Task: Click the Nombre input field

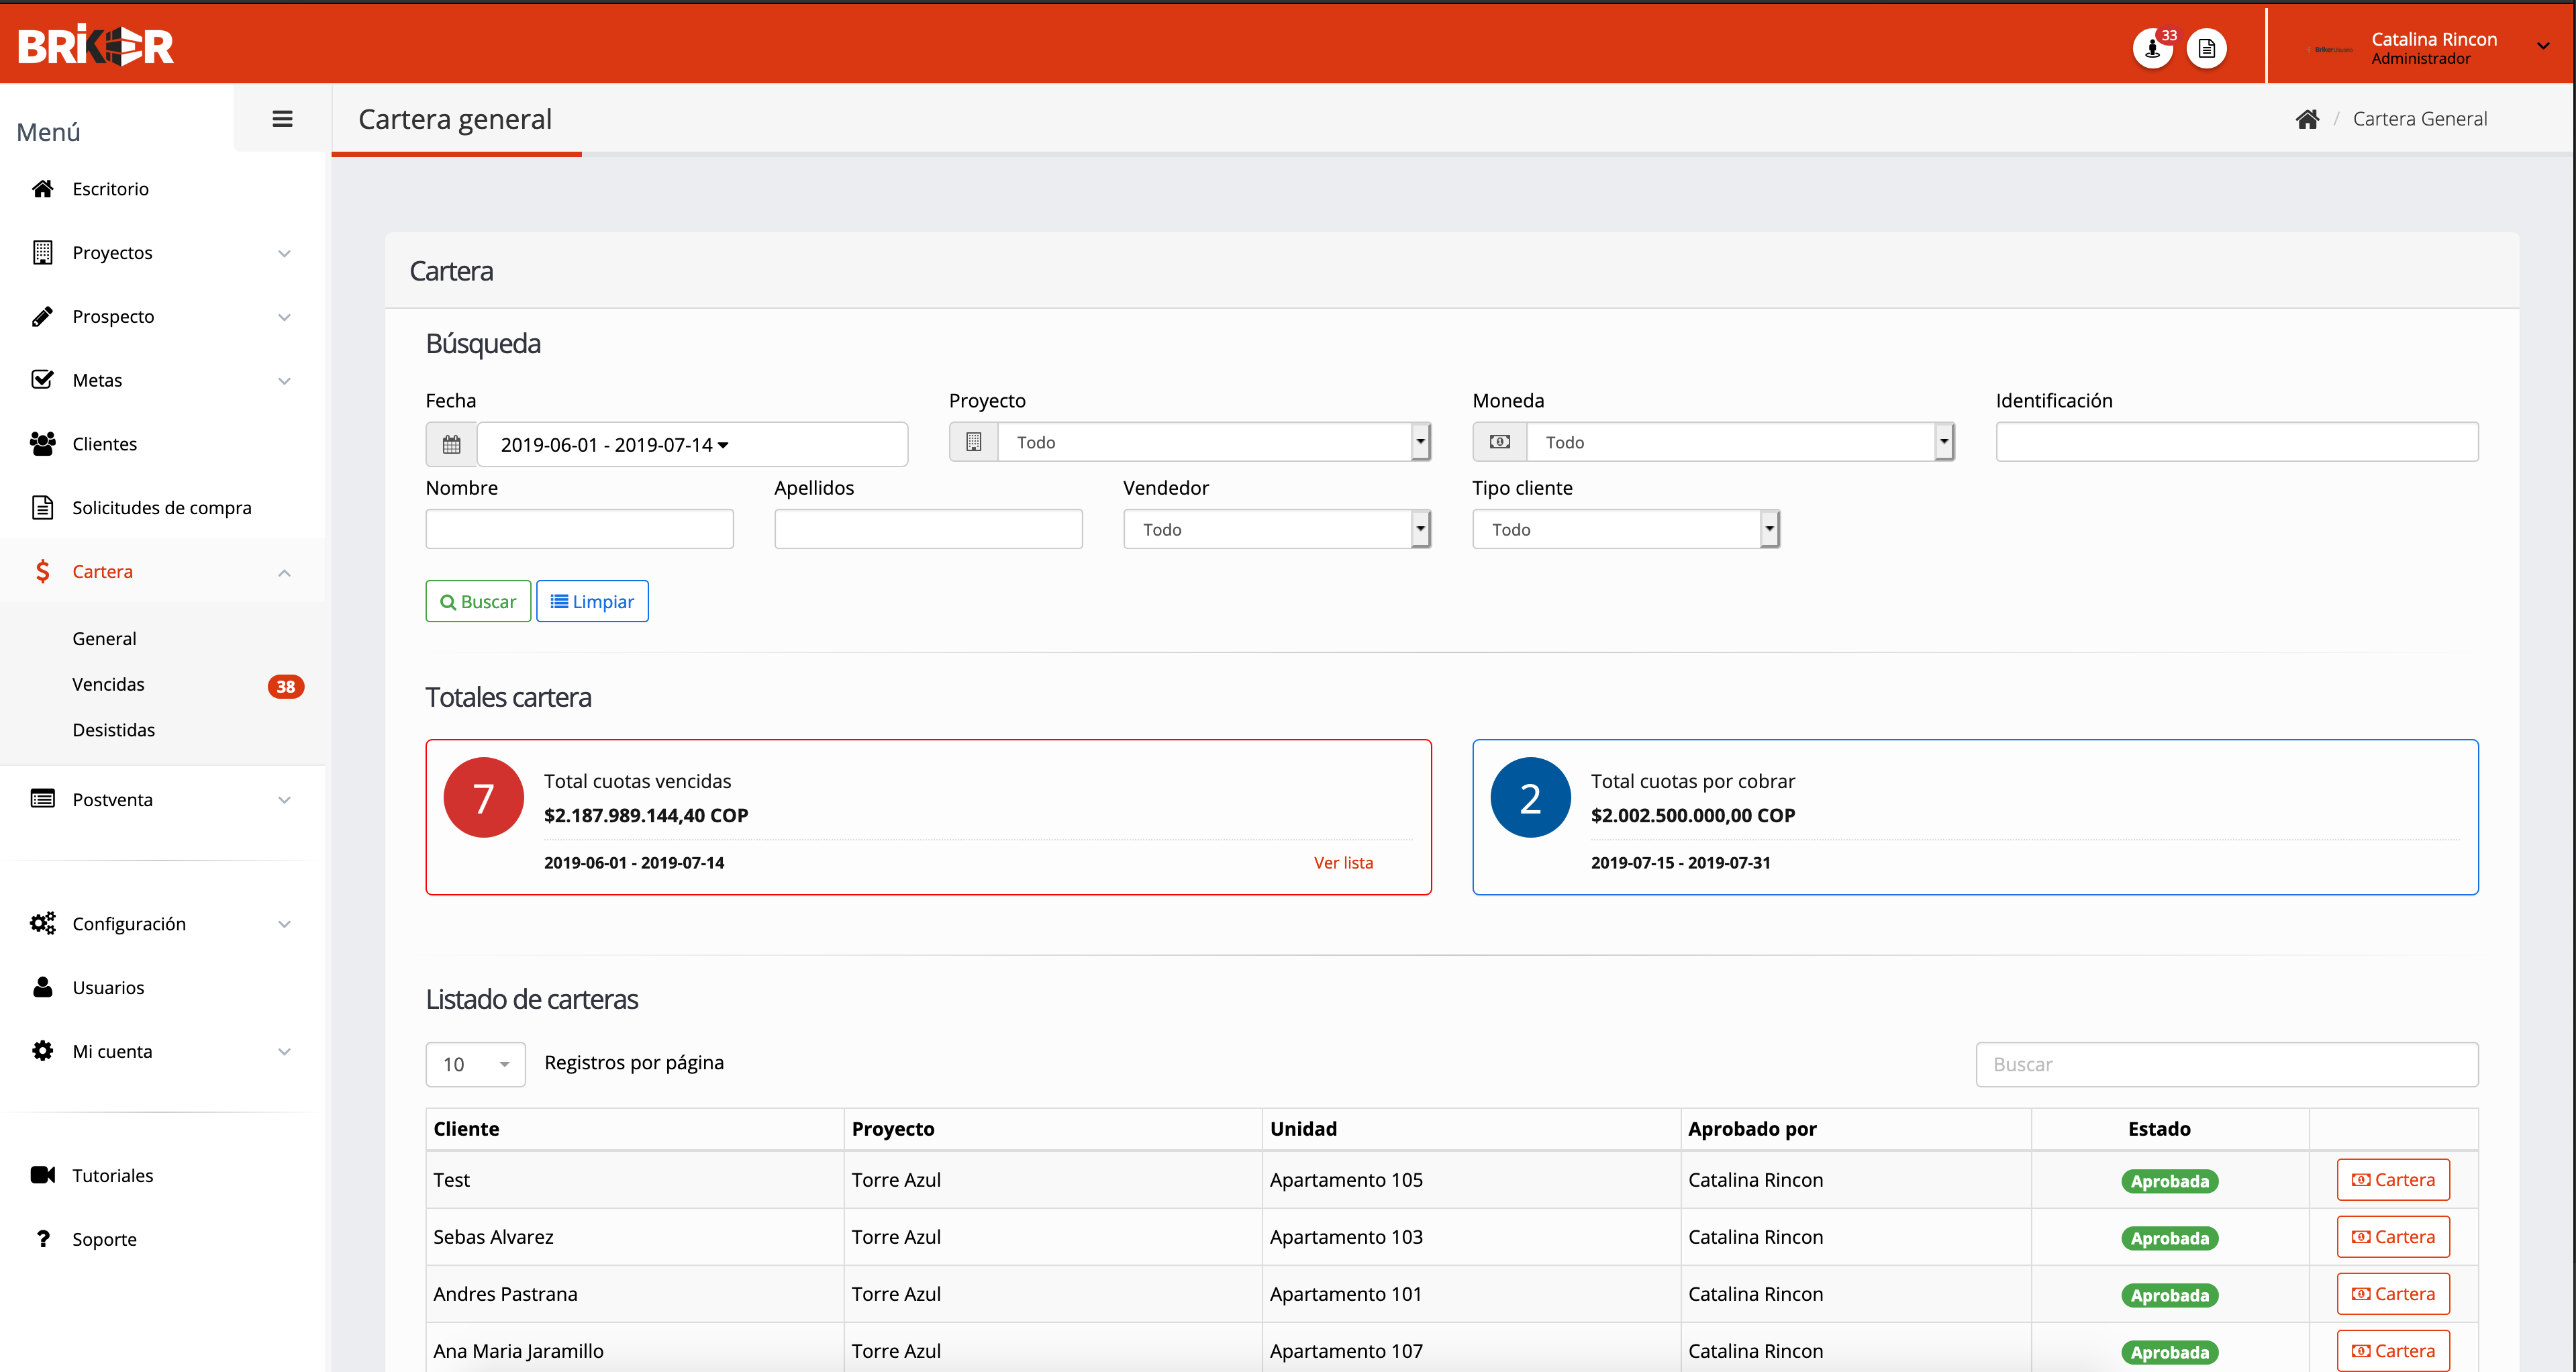Action: [580, 529]
